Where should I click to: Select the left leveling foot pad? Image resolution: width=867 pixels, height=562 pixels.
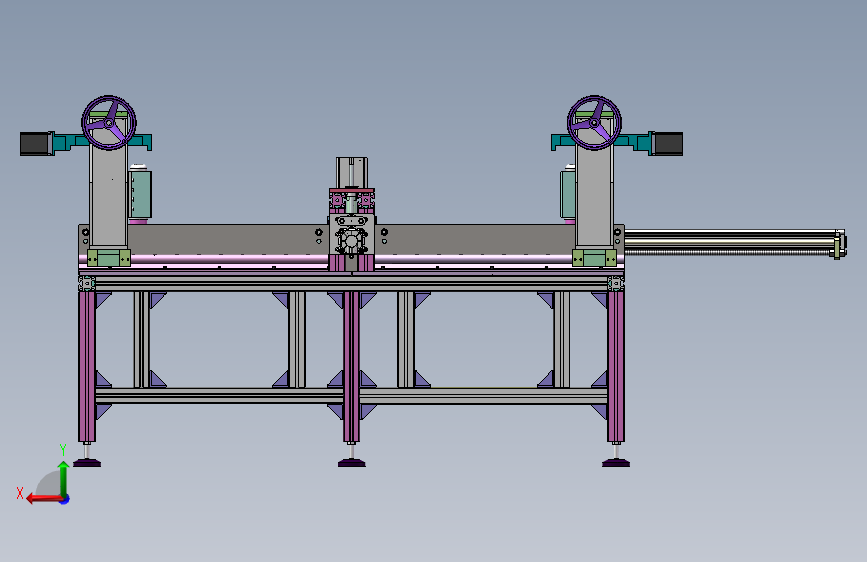click(87, 462)
